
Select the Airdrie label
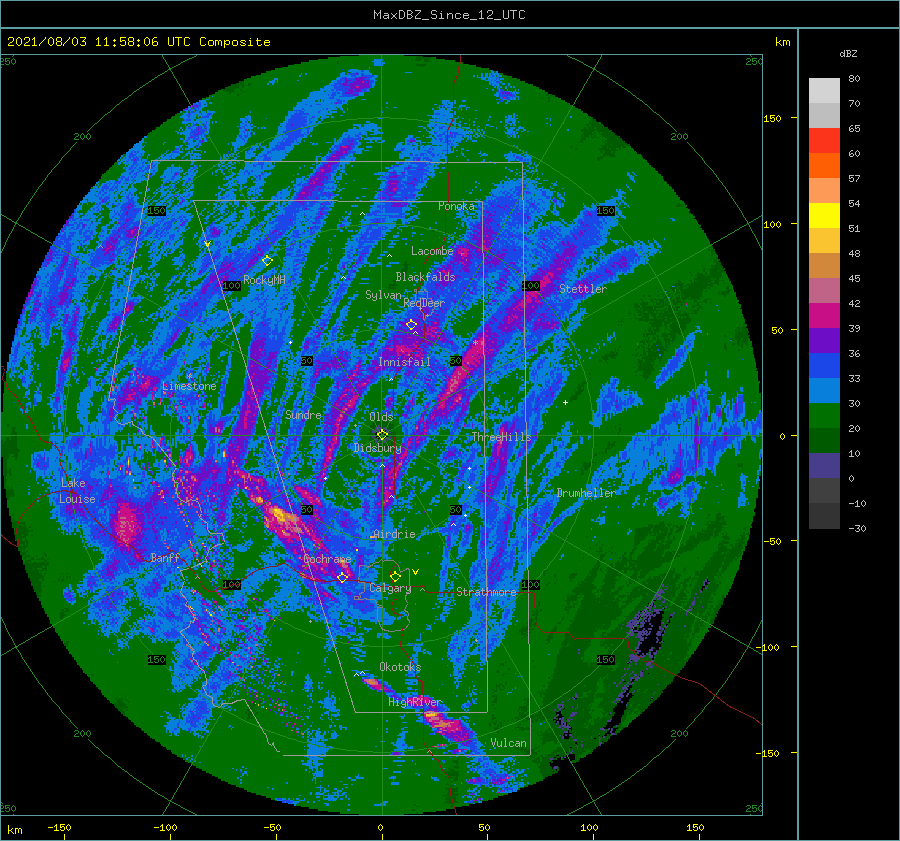pos(394,534)
